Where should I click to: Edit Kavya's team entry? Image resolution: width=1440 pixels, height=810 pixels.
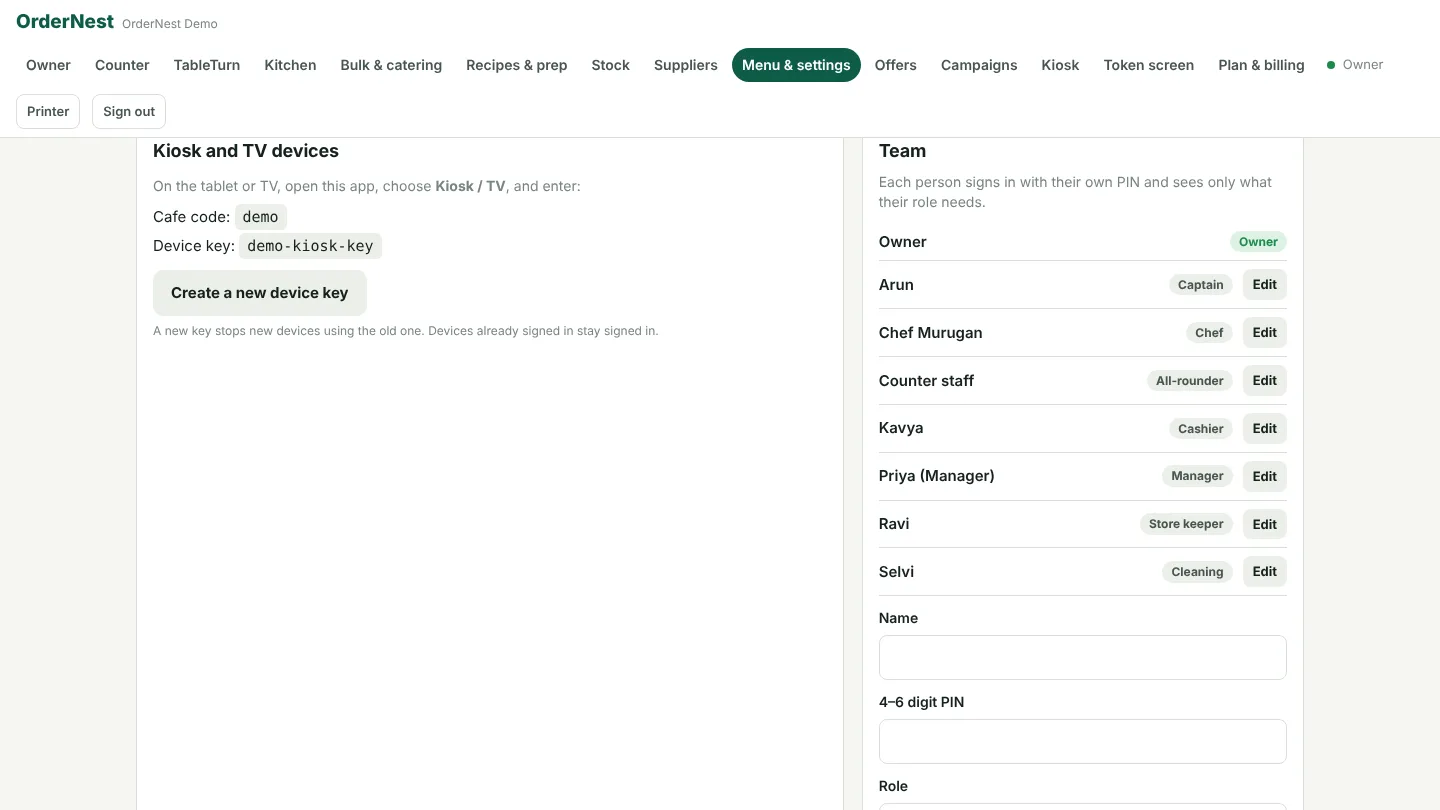point(1265,429)
